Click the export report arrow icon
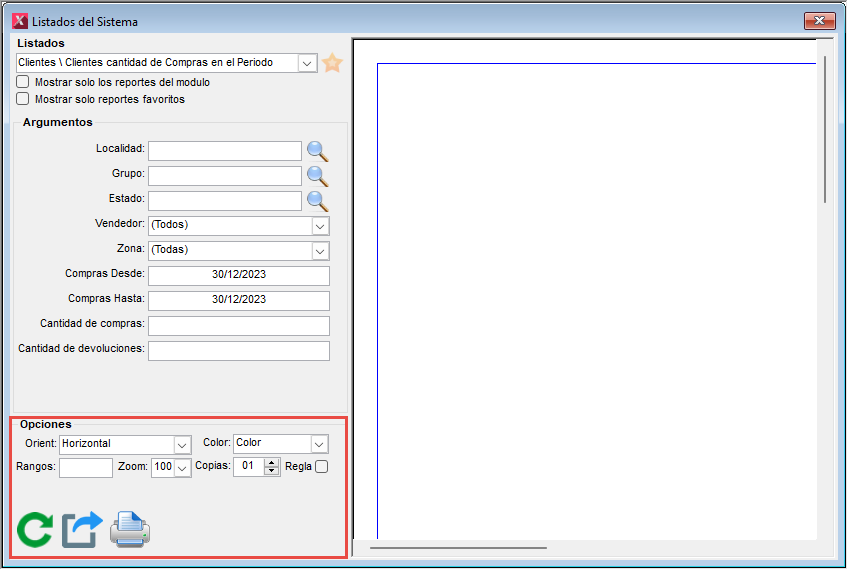The height and width of the screenshot is (570, 848). click(82, 529)
